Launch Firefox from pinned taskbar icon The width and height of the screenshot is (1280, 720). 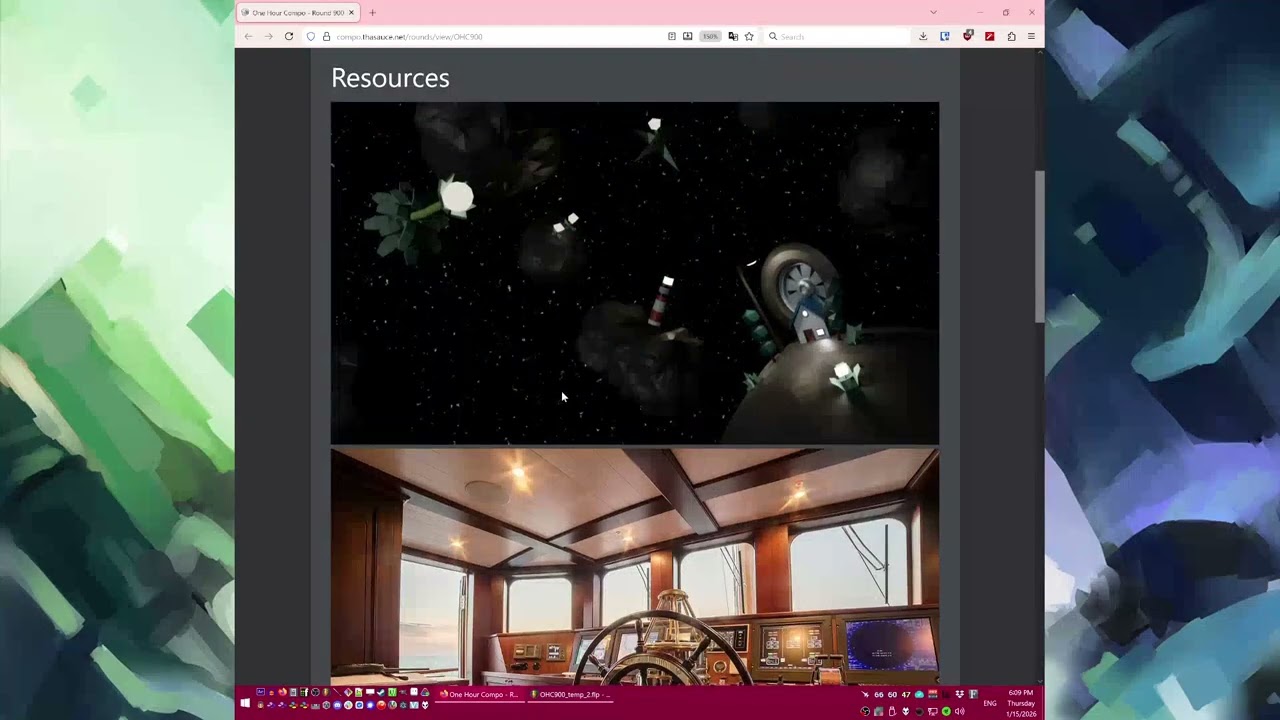[x=282, y=691]
